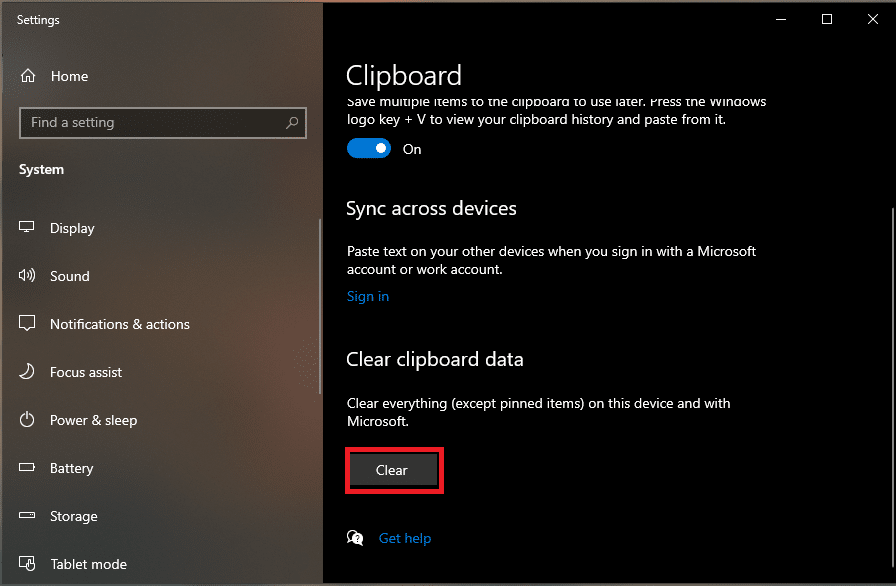Viewport: 896px width, 586px height.
Task: Open the Get help link
Action: point(404,537)
